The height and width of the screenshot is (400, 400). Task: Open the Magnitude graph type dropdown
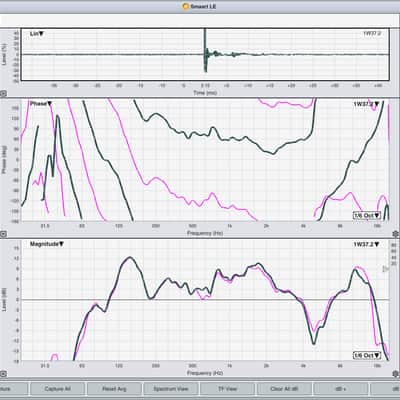tap(47, 244)
